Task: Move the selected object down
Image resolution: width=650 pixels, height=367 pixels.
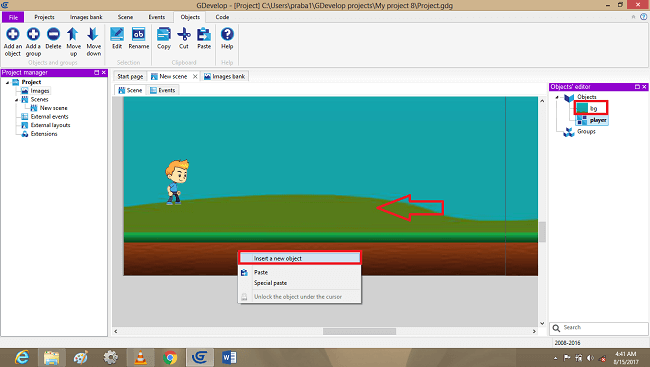Action: pos(93,34)
